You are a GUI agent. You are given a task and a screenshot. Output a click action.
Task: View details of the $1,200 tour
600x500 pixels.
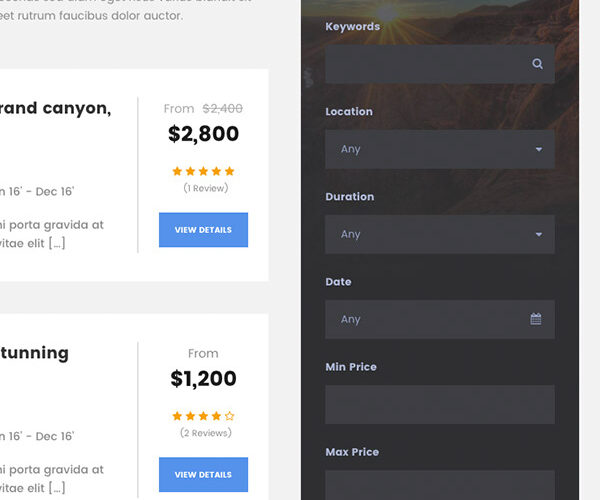click(x=203, y=474)
